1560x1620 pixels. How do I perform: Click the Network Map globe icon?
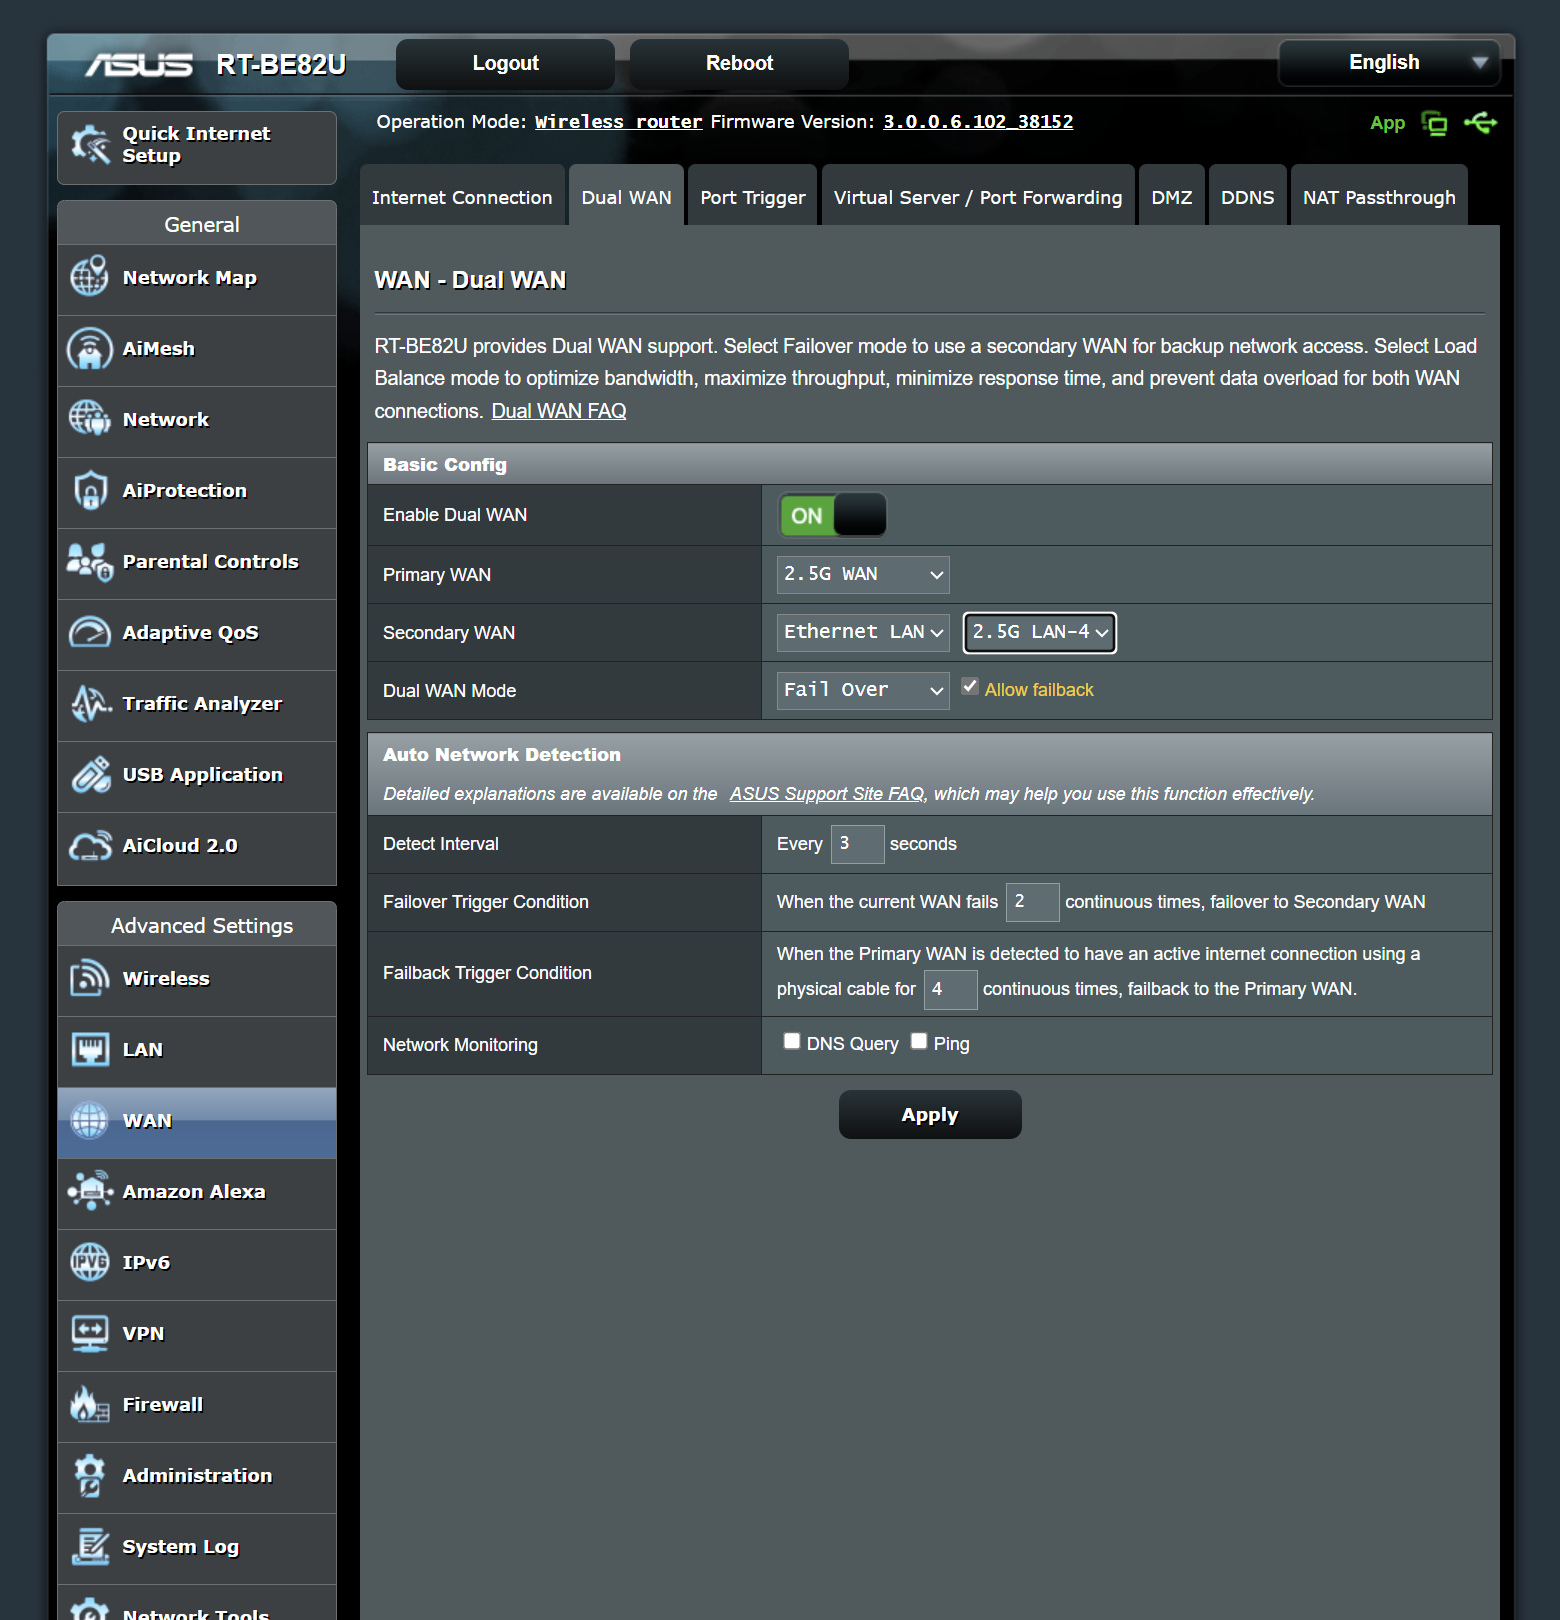(90, 276)
